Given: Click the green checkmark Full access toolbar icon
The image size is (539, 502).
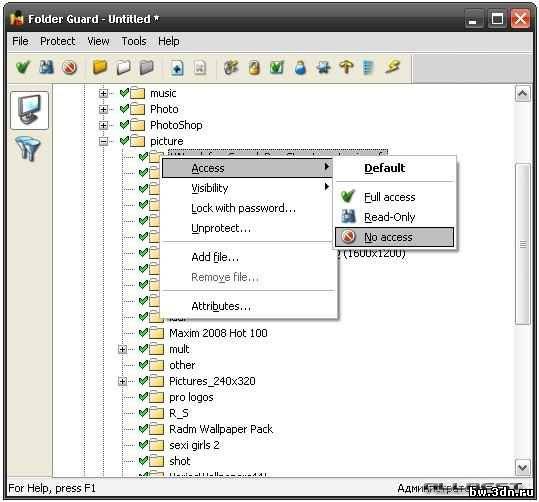Looking at the screenshot, I should pyautogui.click(x=23, y=67).
